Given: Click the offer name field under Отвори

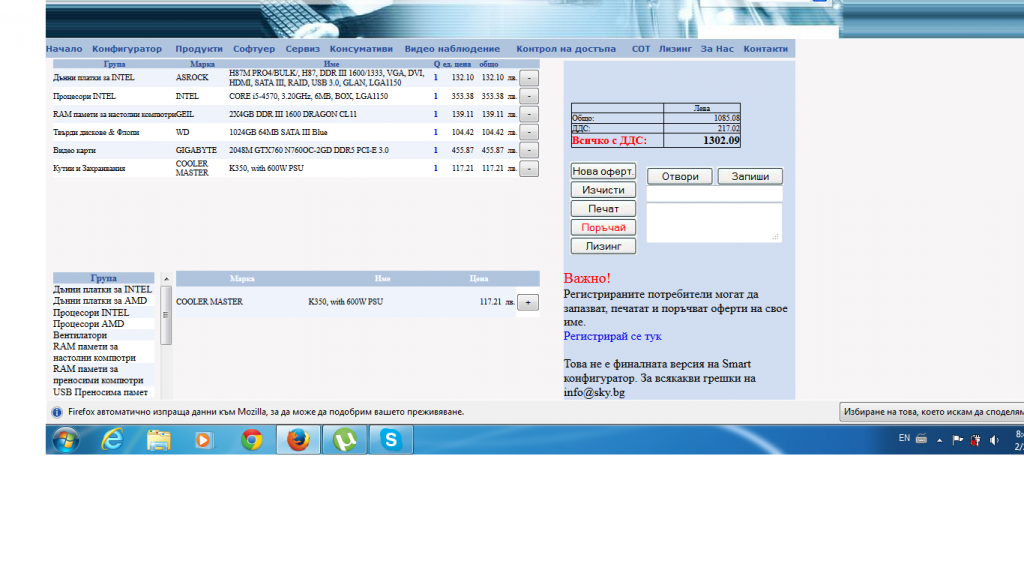Looking at the screenshot, I should (714, 194).
